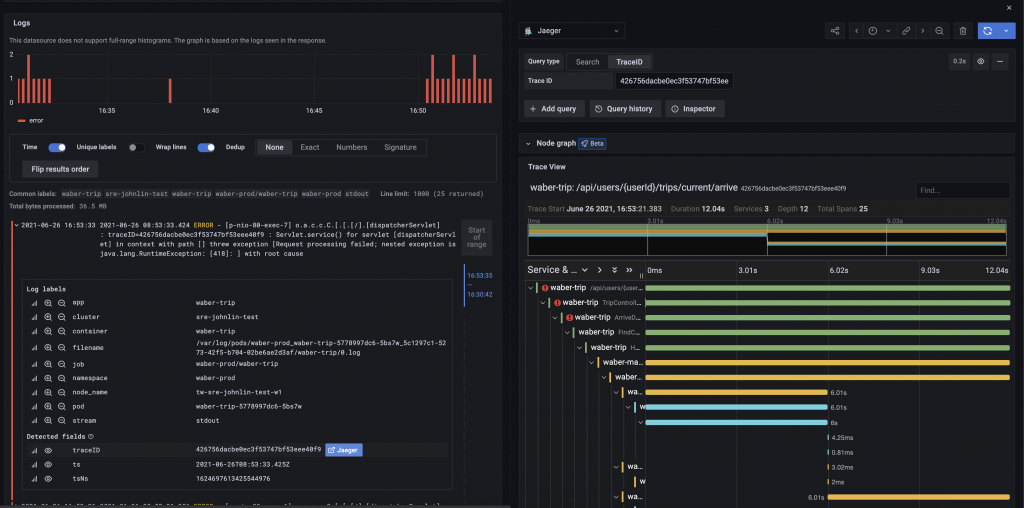This screenshot has height=508, width=1024.
Task: Click the link (sync time) icon
Action: 906,31
